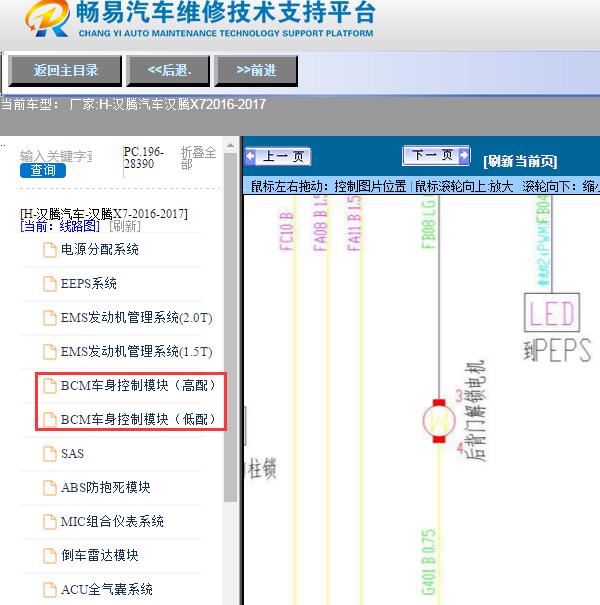
Task: Click left arrow icon on 上一页
Action: 250,157
